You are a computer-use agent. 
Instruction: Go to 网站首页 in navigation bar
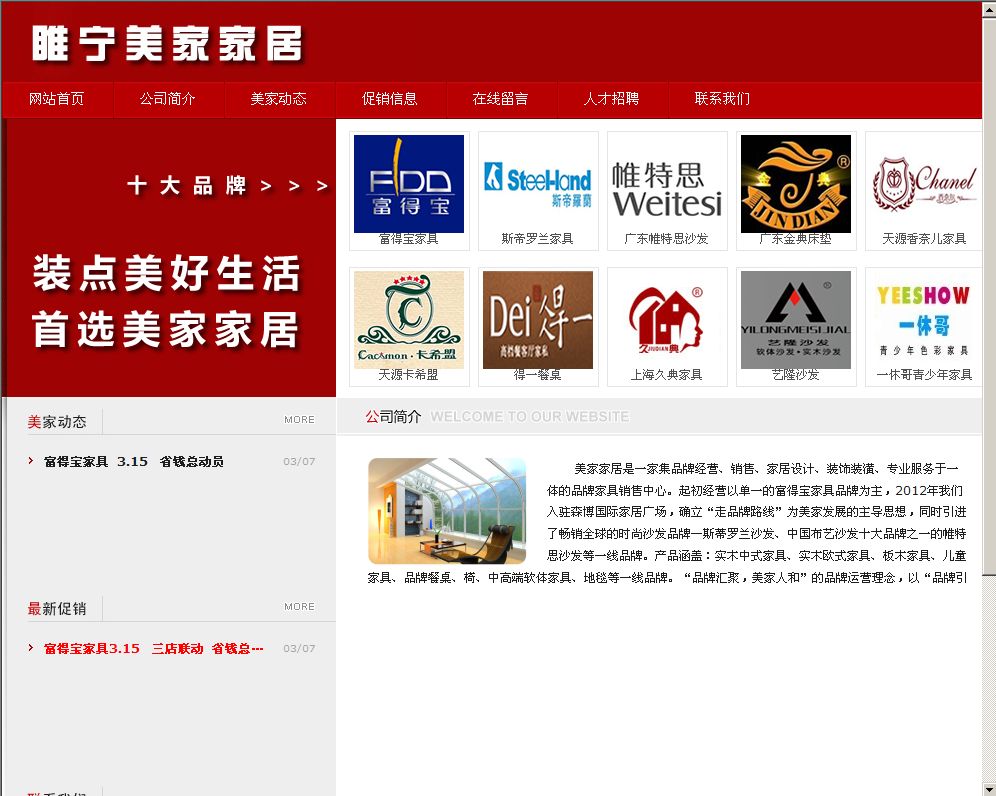57,99
